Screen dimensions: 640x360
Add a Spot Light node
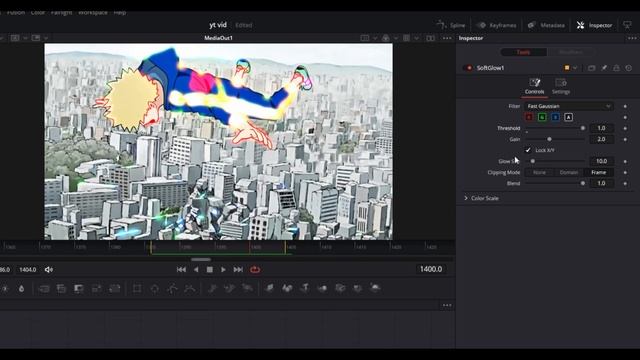(x=358, y=288)
